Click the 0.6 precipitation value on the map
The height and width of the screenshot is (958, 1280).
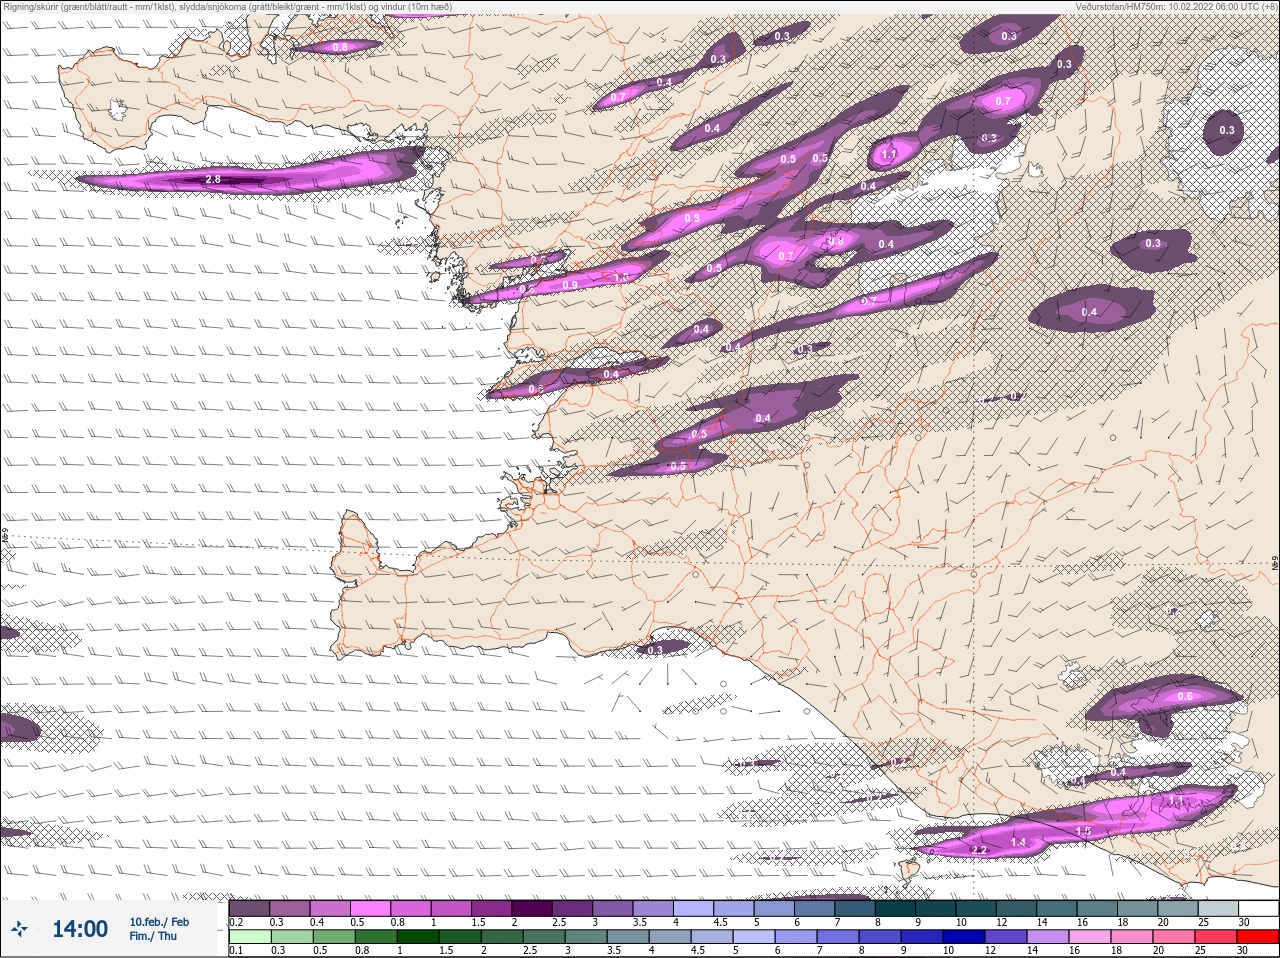(1185, 696)
